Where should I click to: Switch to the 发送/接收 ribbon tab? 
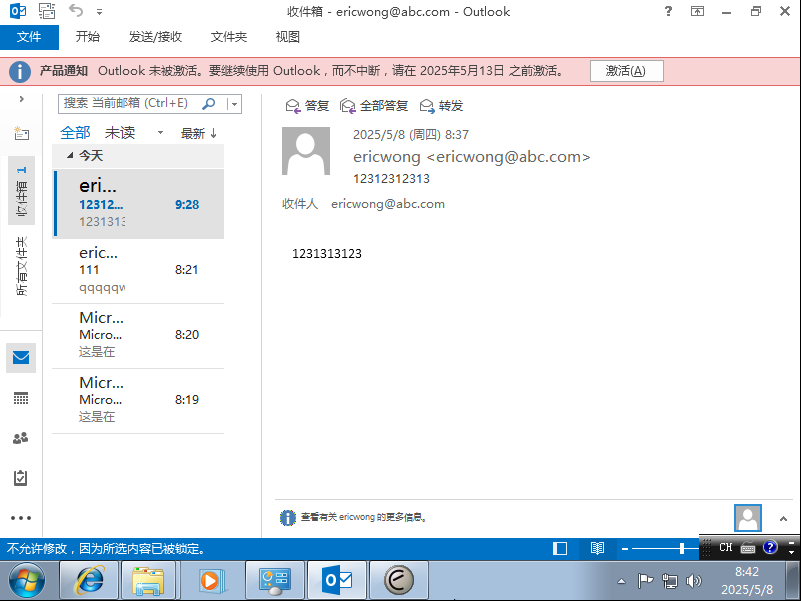point(155,37)
